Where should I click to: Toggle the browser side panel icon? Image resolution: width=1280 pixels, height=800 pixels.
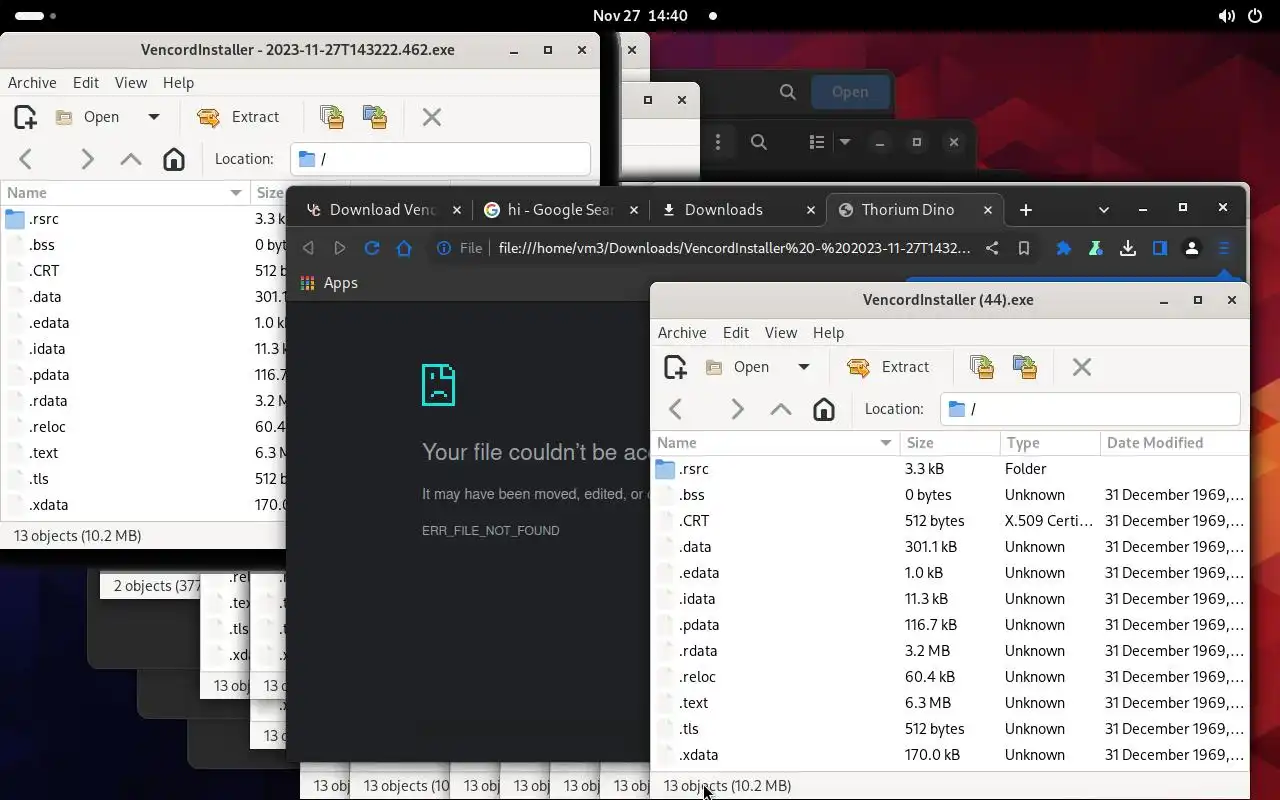[1160, 248]
